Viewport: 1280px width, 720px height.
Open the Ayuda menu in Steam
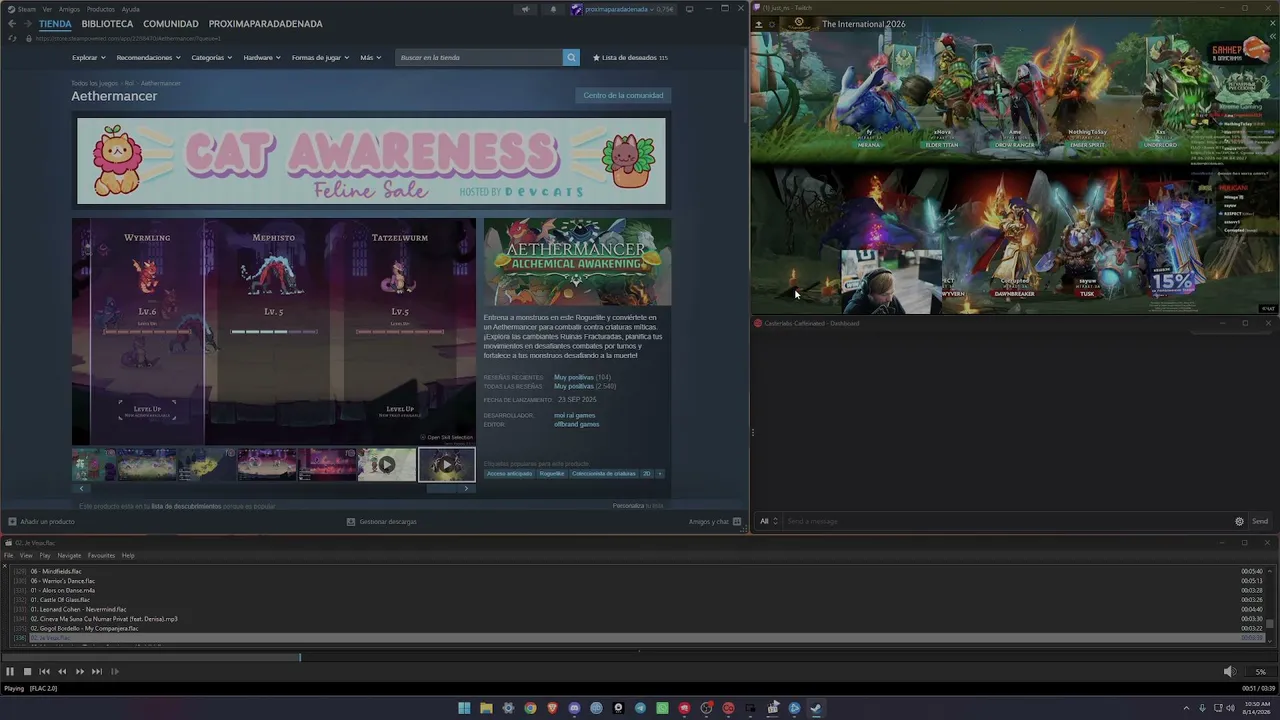(x=131, y=9)
